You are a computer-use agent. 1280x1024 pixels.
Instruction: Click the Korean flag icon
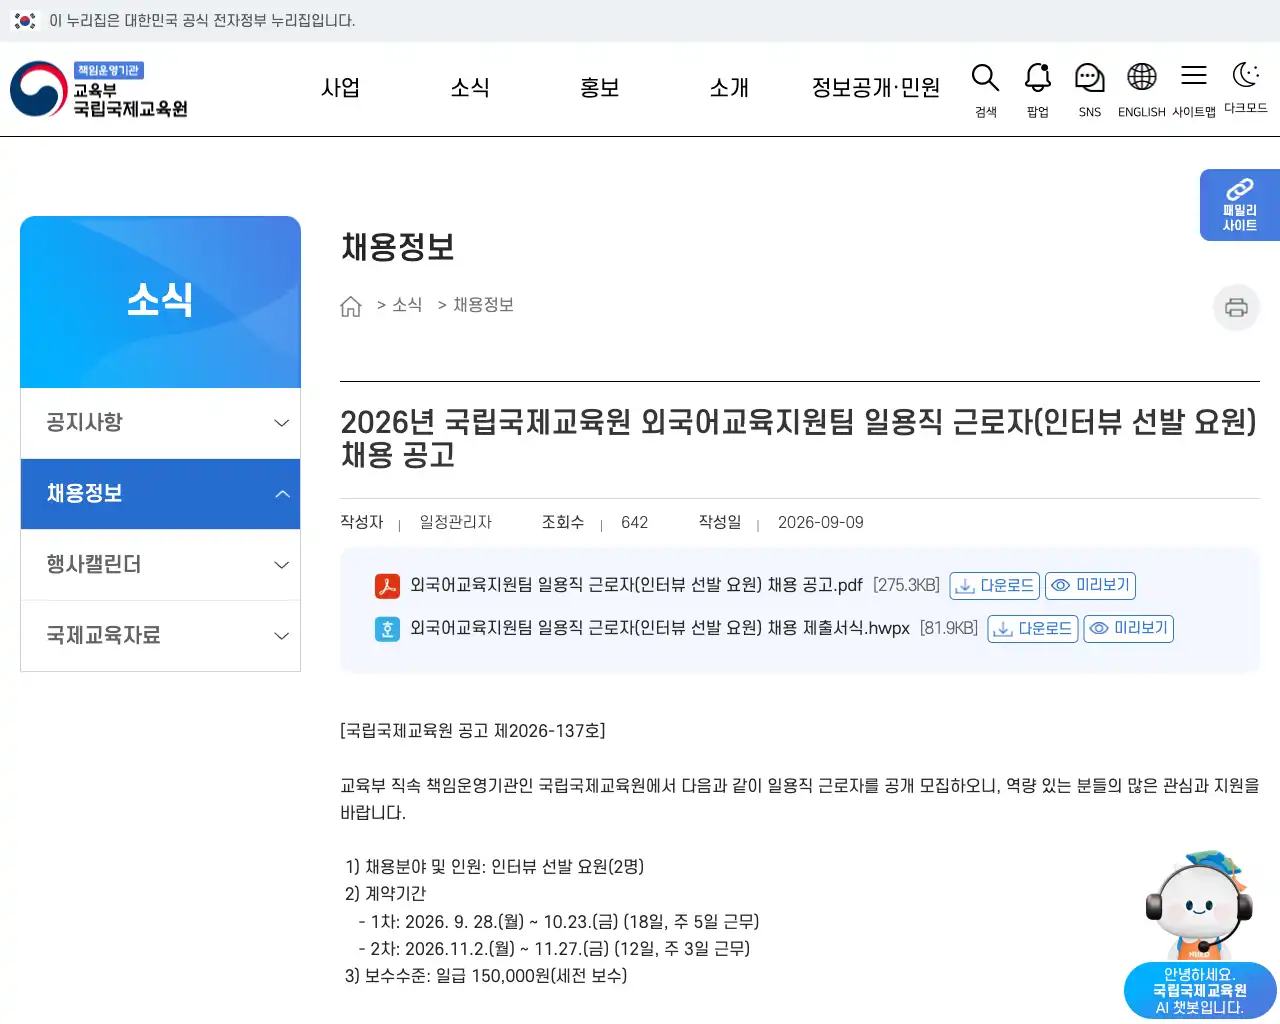click(25, 21)
